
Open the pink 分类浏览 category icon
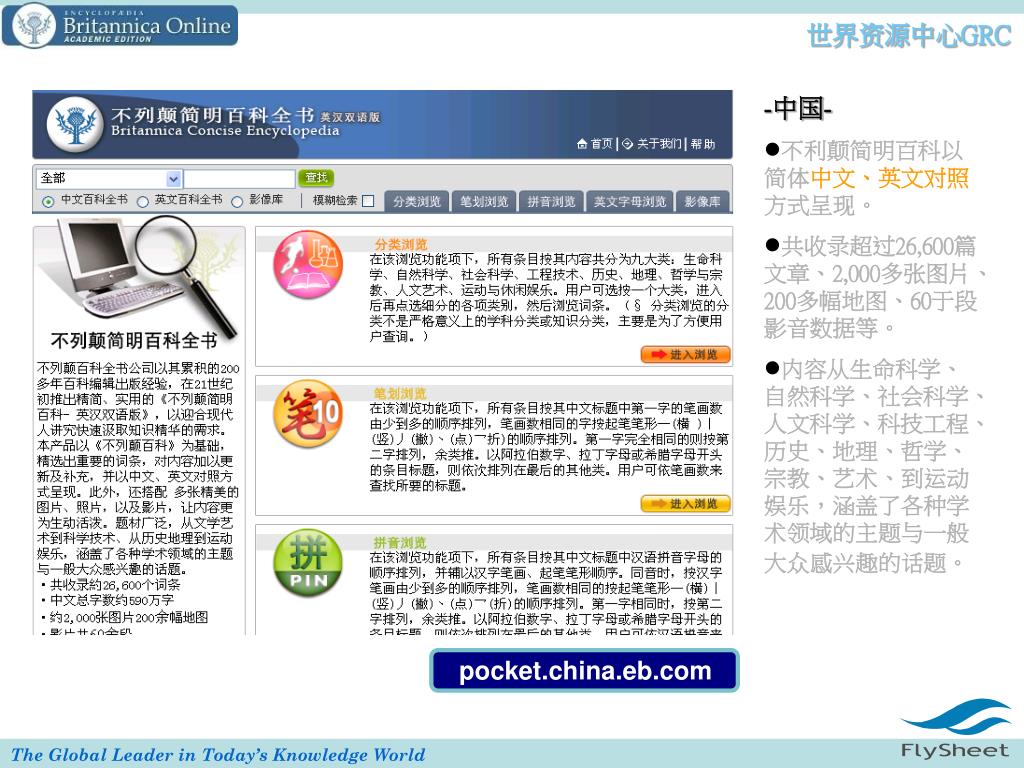pyautogui.click(x=308, y=264)
